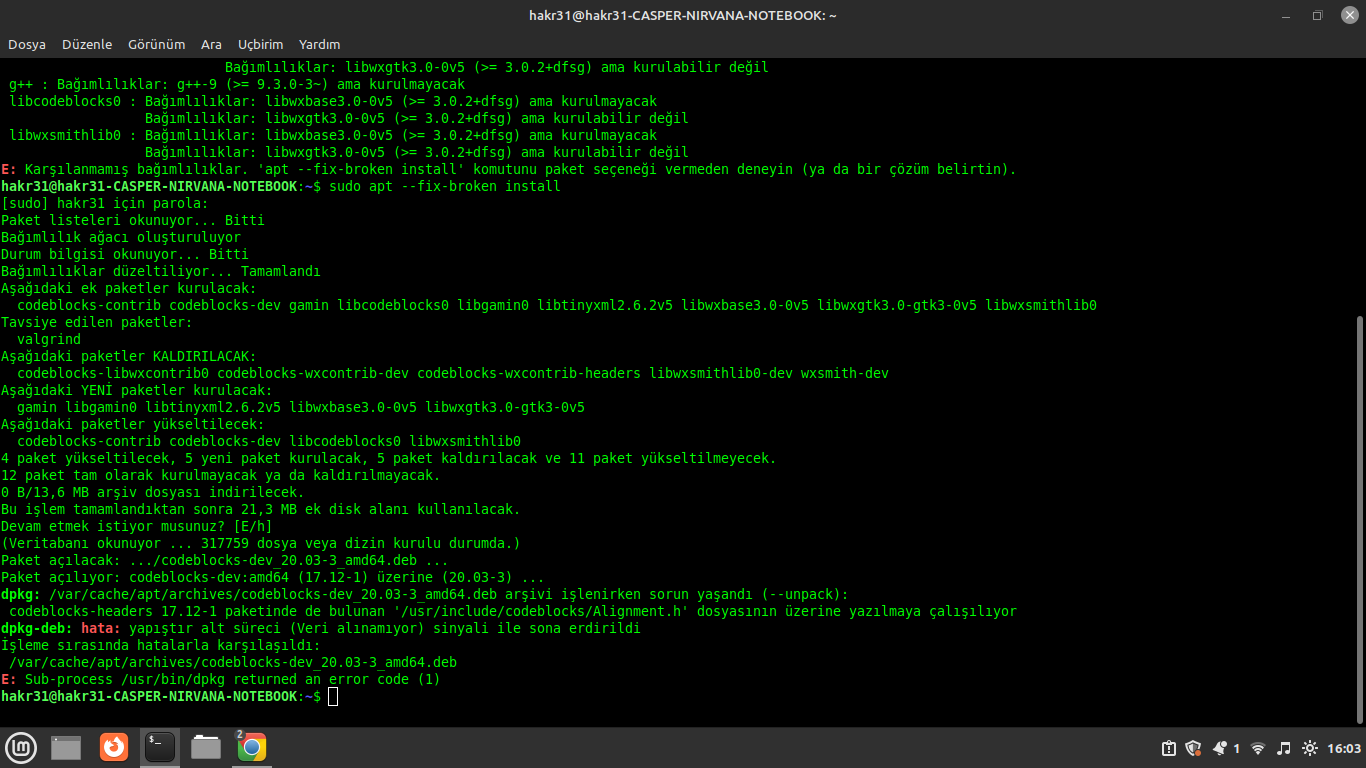Switch to Google Chrome in the taskbar
Screen dimensions: 1366x768
pos(251,747)
